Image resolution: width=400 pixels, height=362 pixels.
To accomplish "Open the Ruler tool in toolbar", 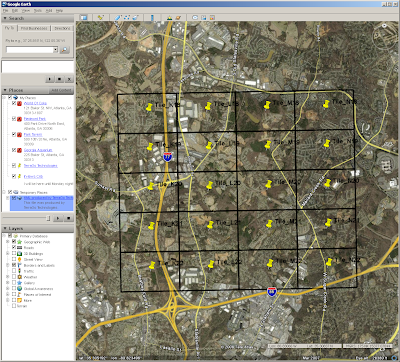I will pyautogui.click(x=152, y=18).
